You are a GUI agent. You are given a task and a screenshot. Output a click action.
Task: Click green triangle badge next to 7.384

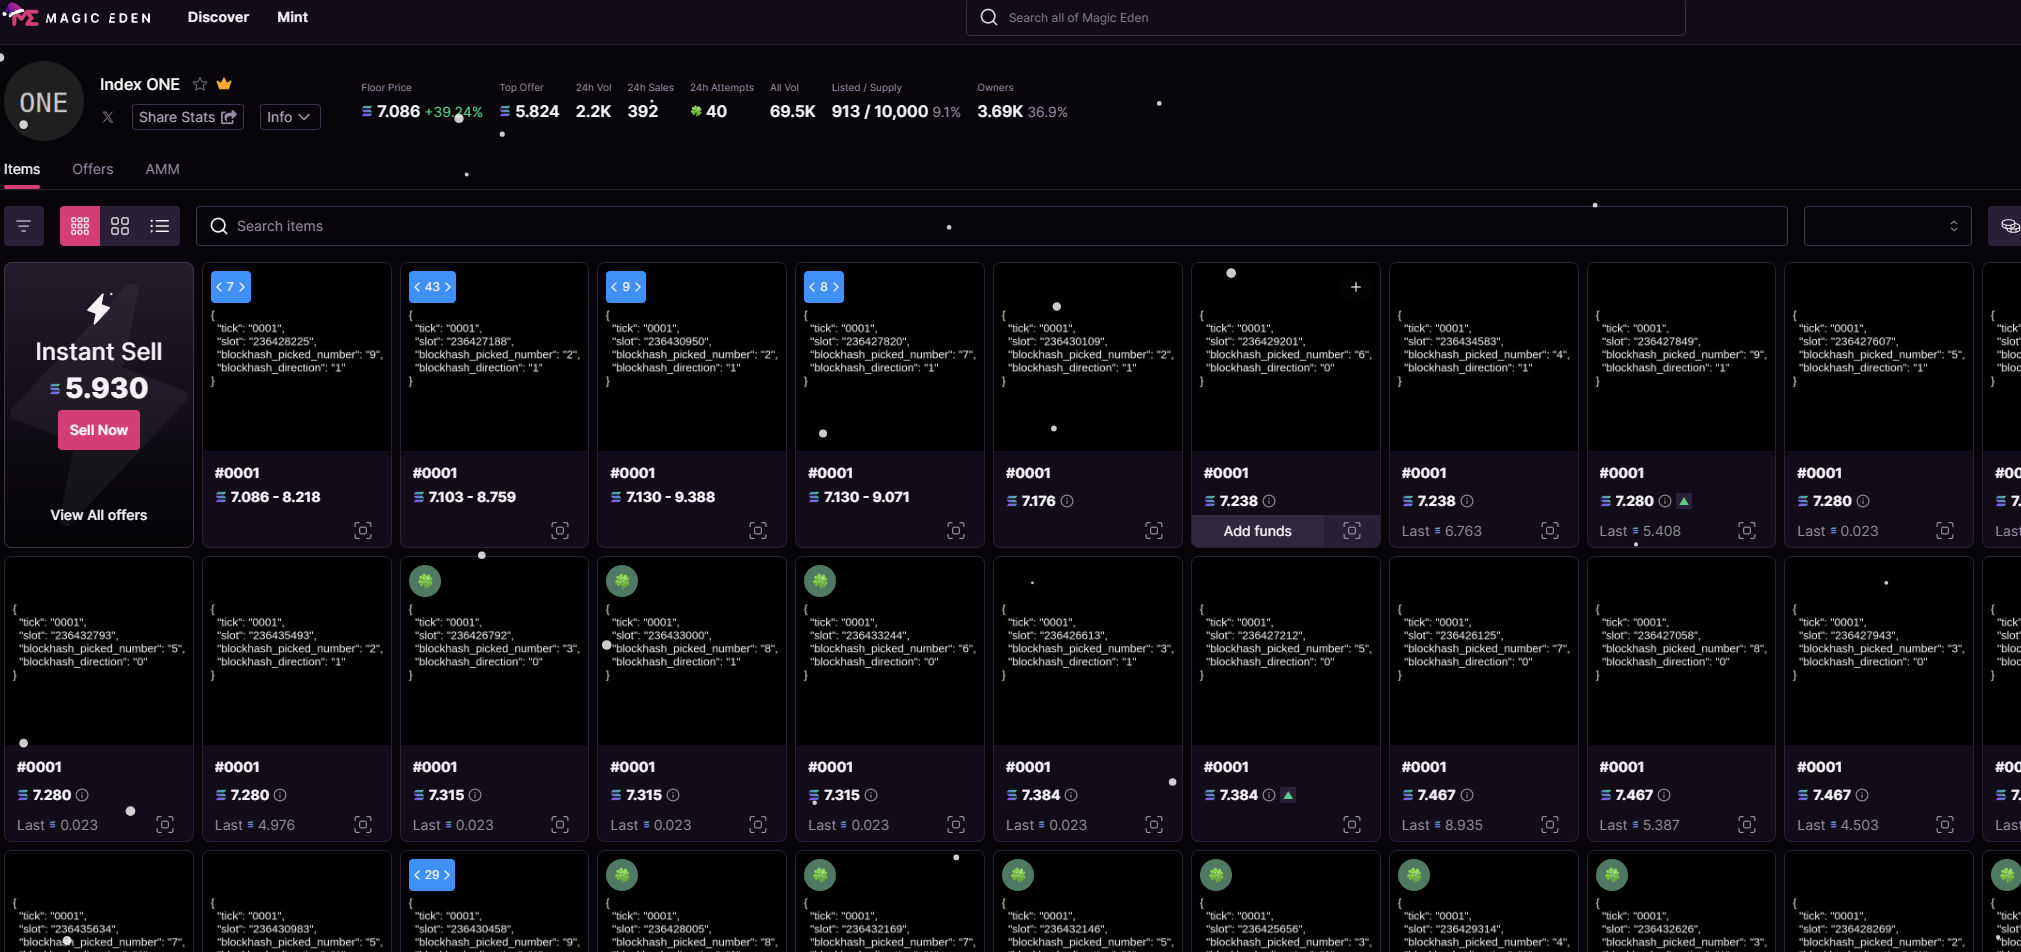[1288, 795]
